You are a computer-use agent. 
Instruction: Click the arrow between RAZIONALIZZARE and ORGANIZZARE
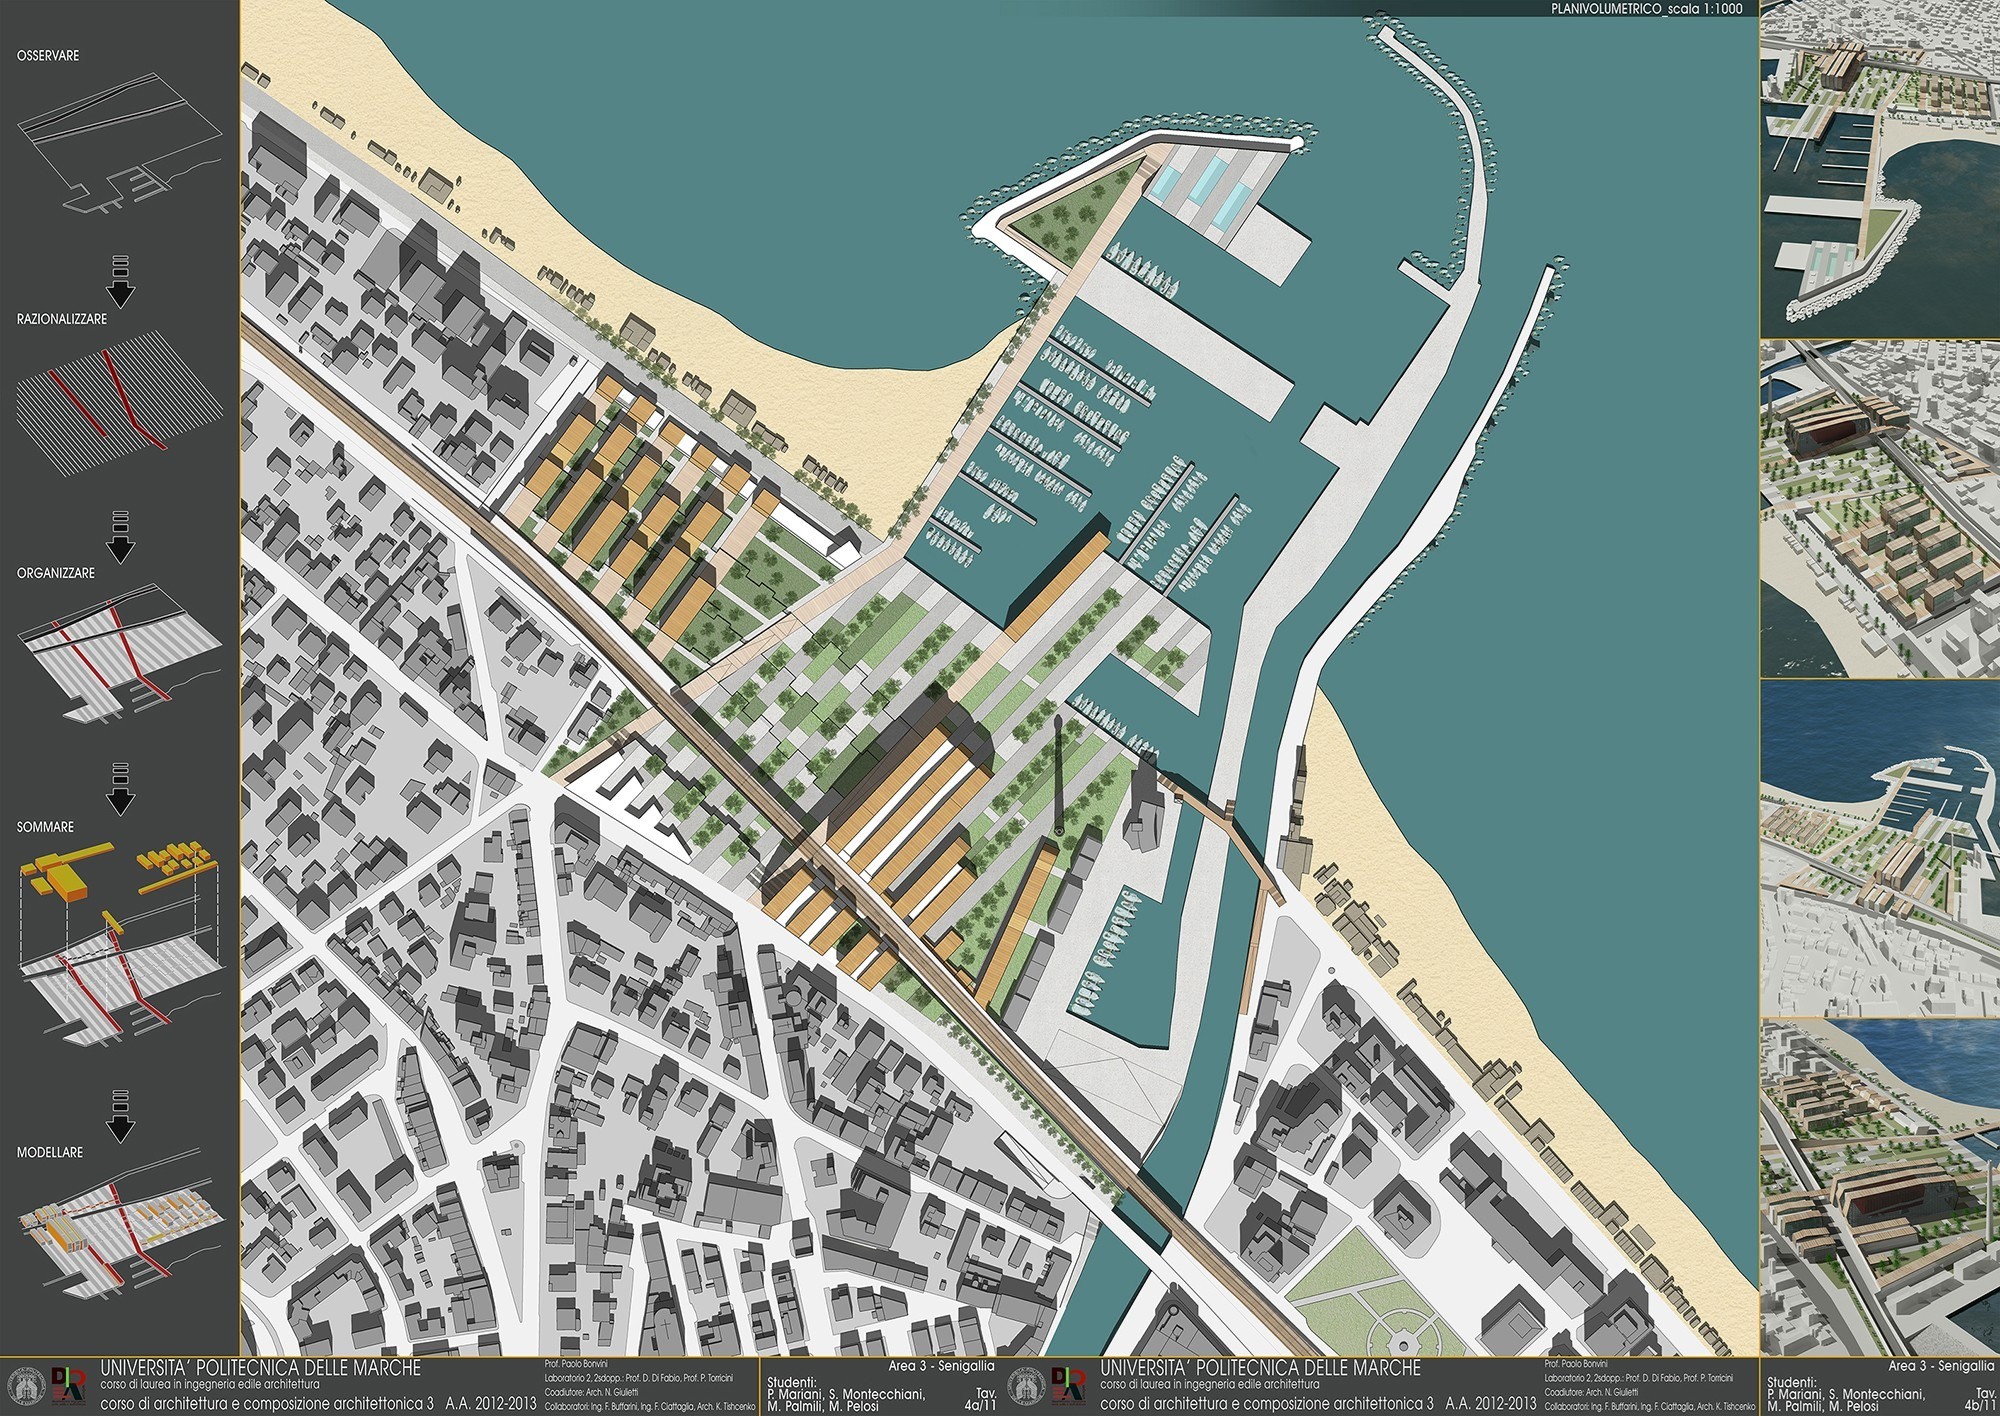[120, 538]
